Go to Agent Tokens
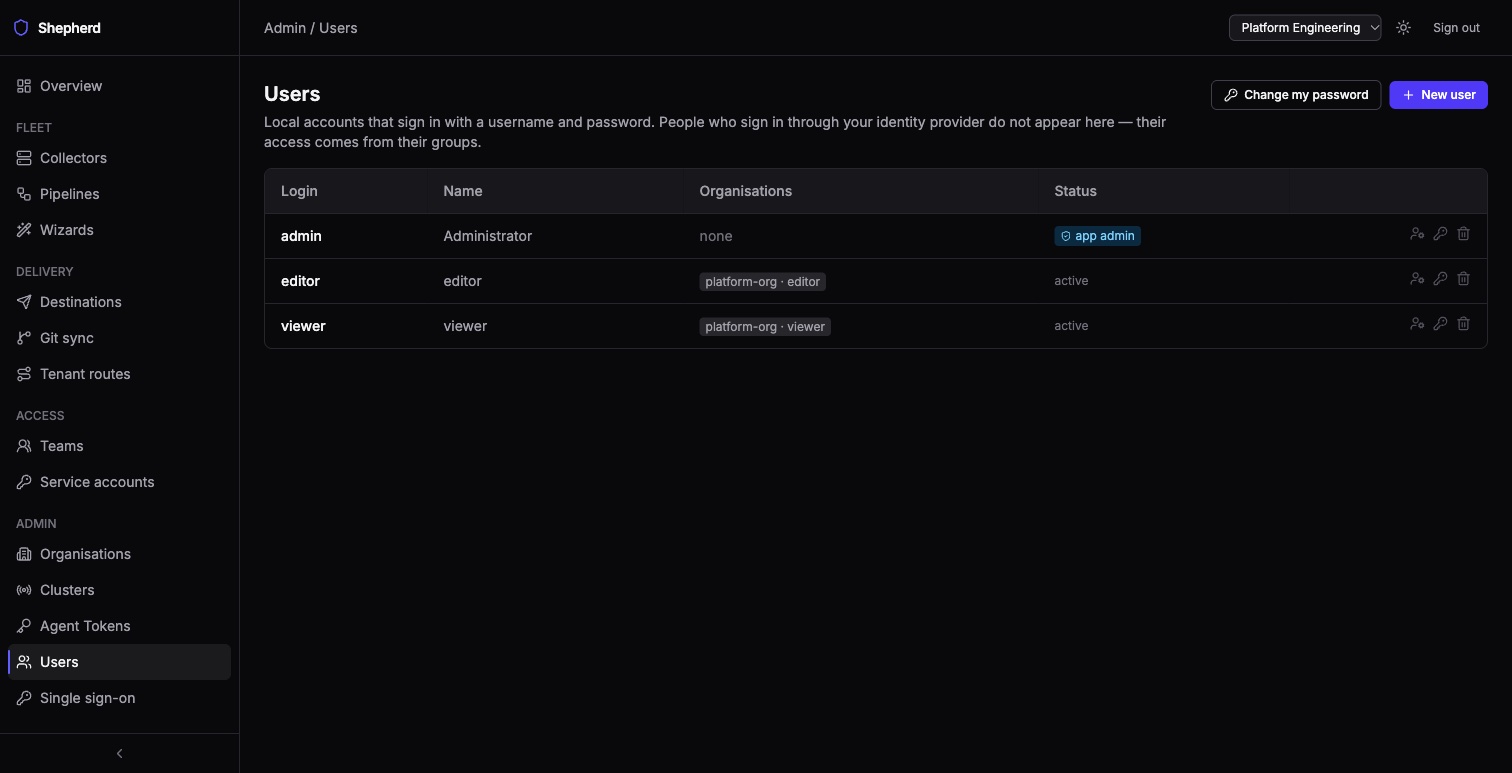This screenshot has width=1512, height=773. [x=119, y=626]
